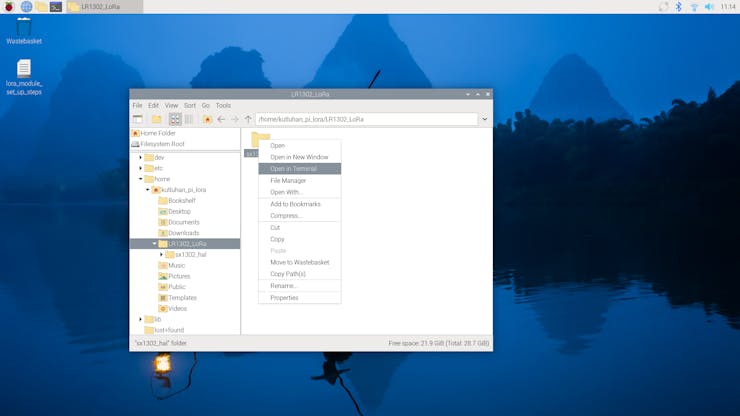Open the Wi-Fi network tray icon
The image size is (740, 416).
tap(694, 7)
